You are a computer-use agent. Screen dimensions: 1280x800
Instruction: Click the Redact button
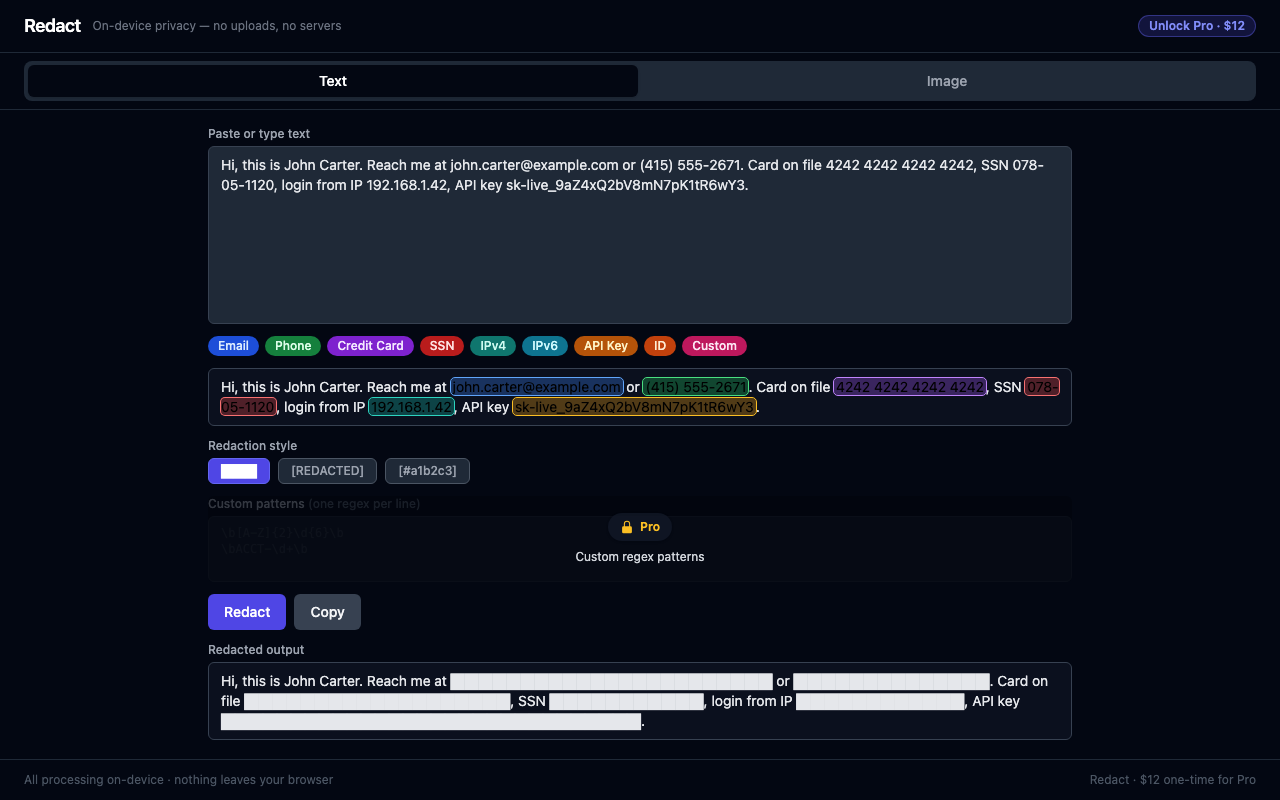(x=247, y=612)
